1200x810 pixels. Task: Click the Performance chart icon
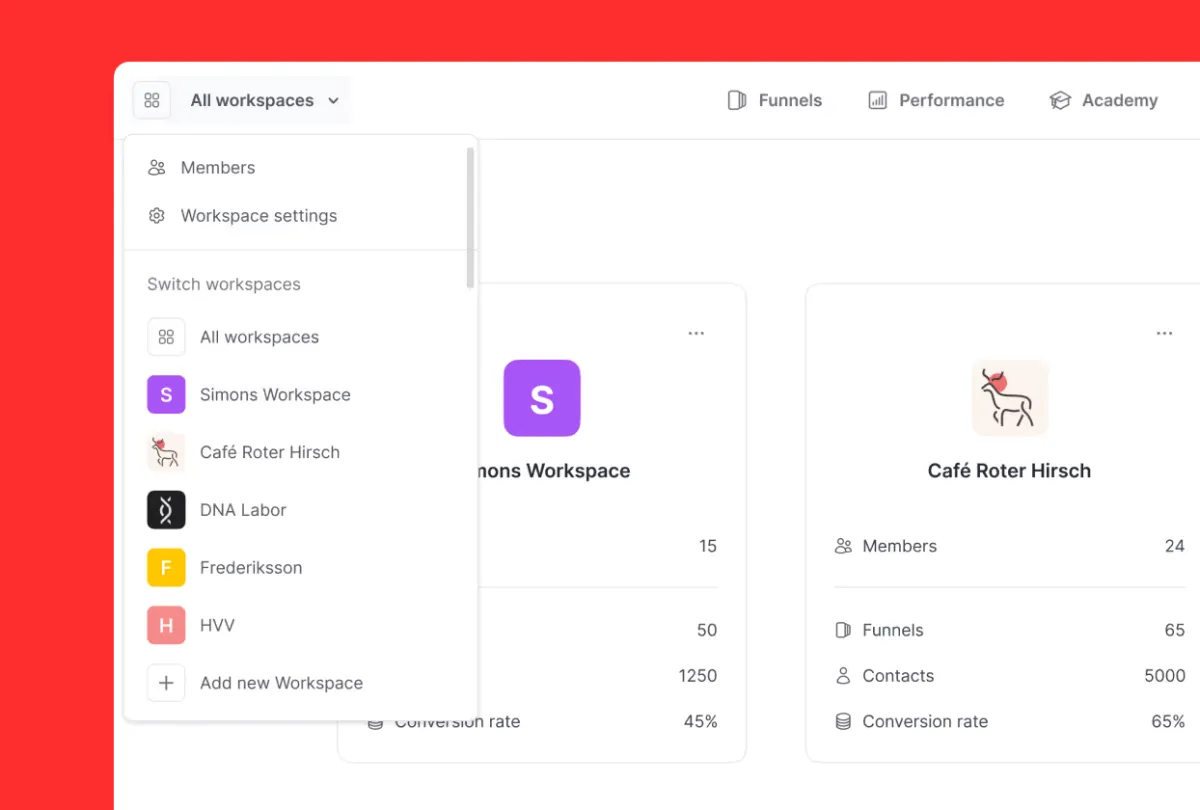(x=877, y=100)
